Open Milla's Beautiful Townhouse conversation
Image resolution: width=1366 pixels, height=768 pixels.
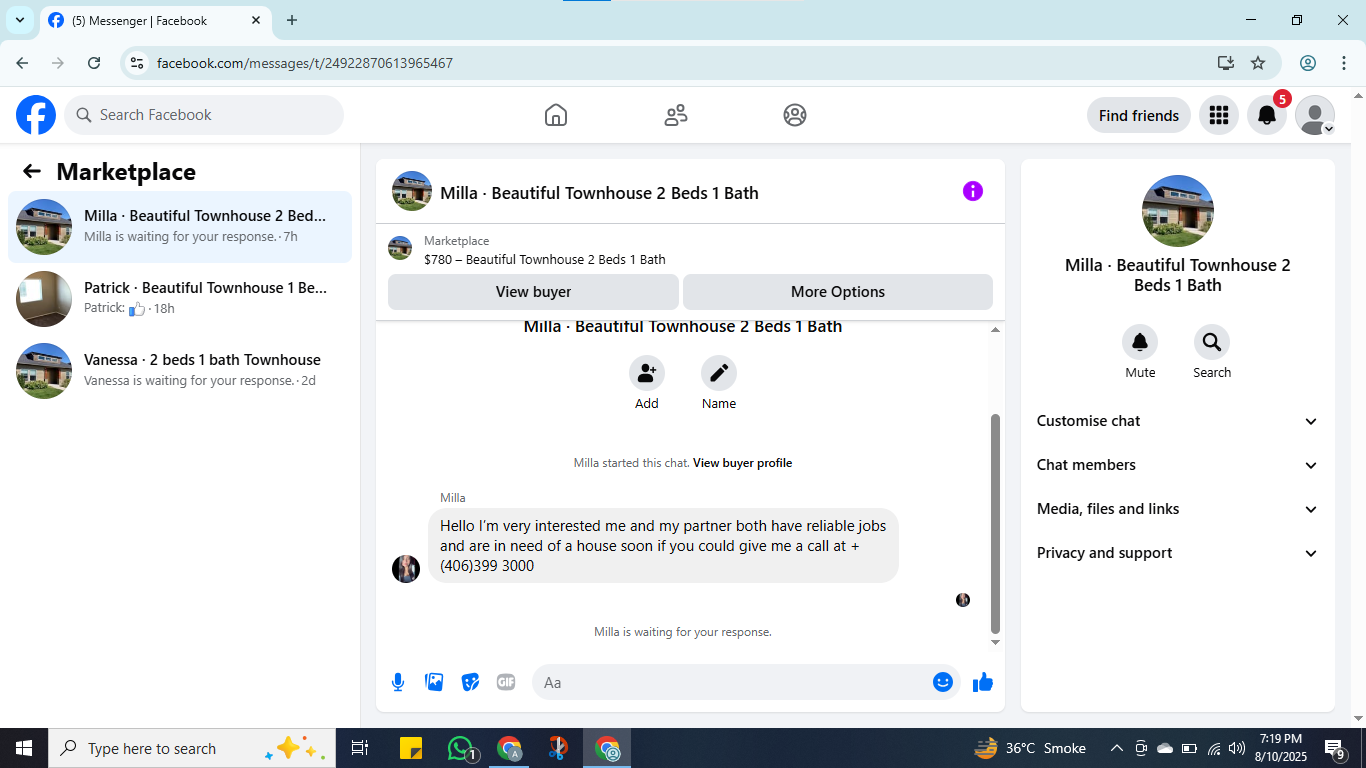[180, 227]
